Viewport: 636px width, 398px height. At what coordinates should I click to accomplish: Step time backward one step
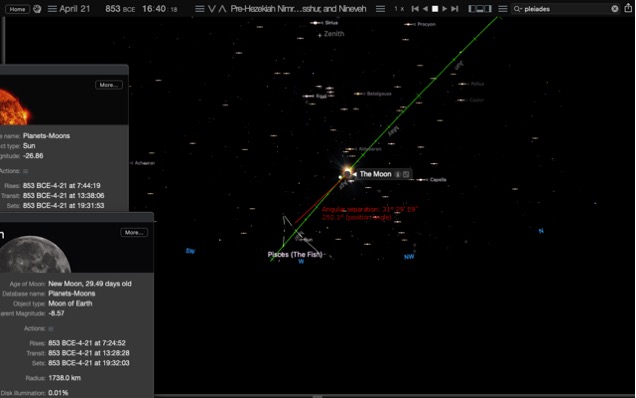tap(415, 9)
